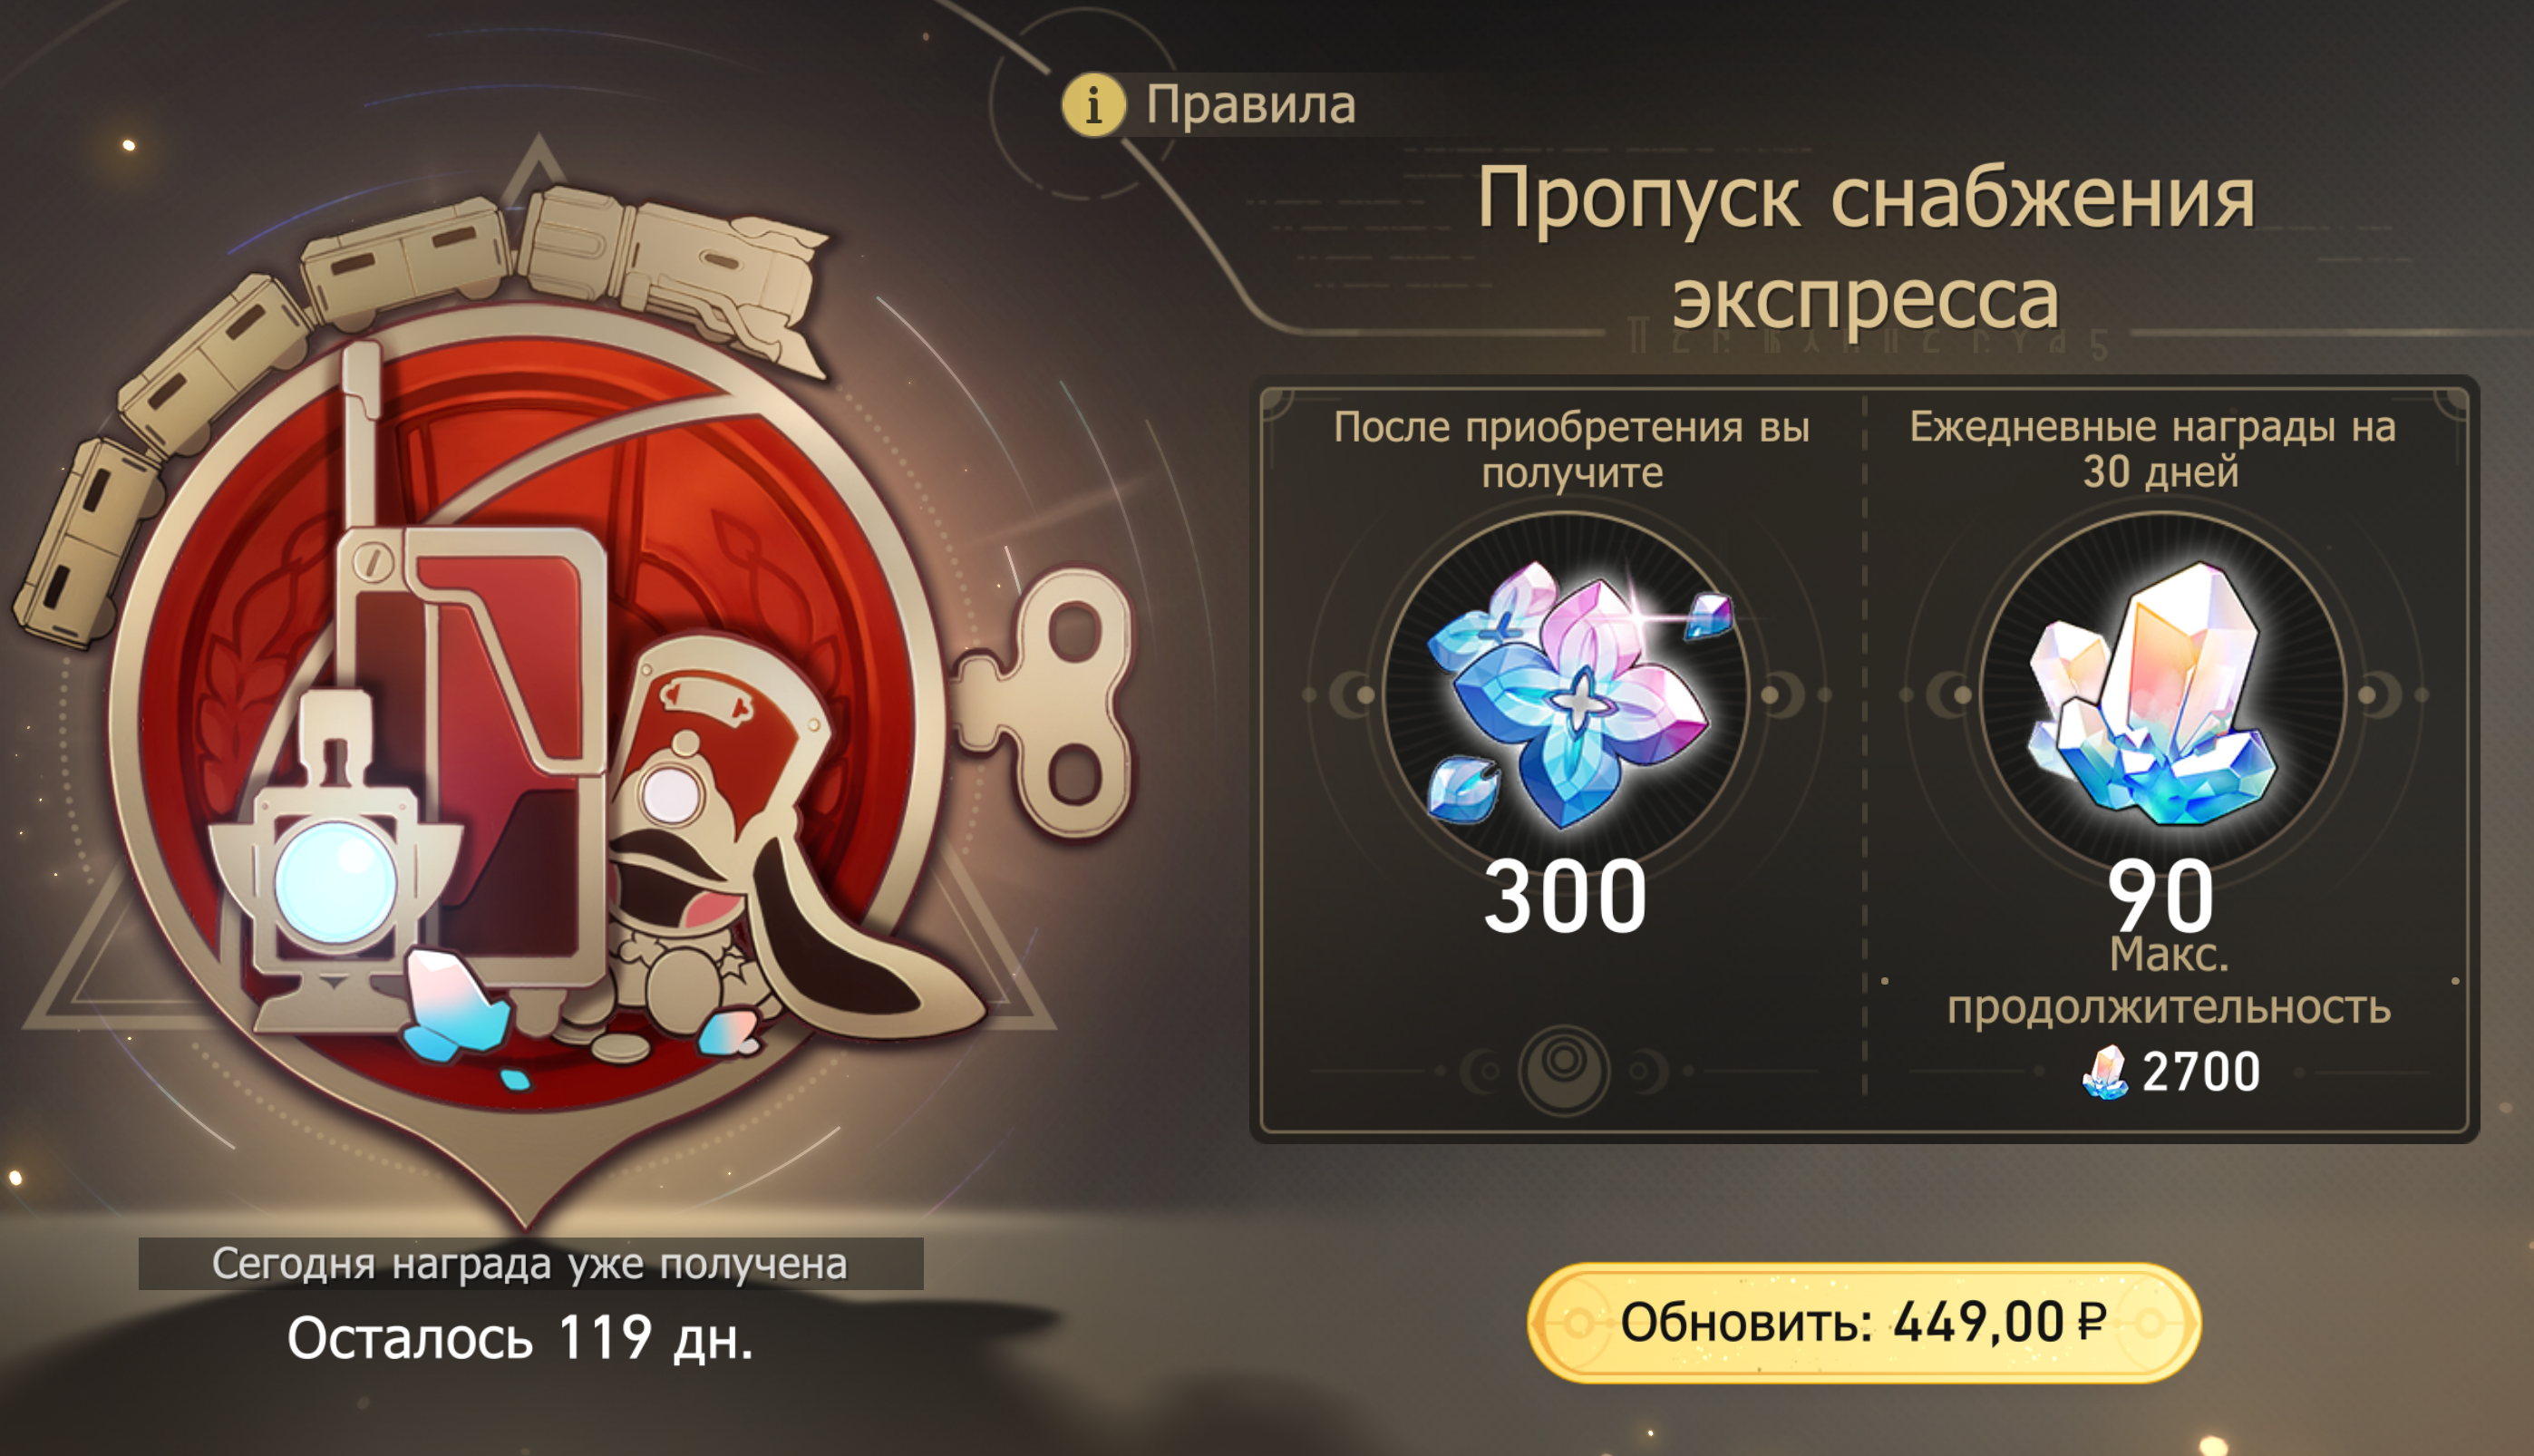Click the 90 daily reward amount
Viewport: 2534px width, 1456px height.
pos(2160,897)
